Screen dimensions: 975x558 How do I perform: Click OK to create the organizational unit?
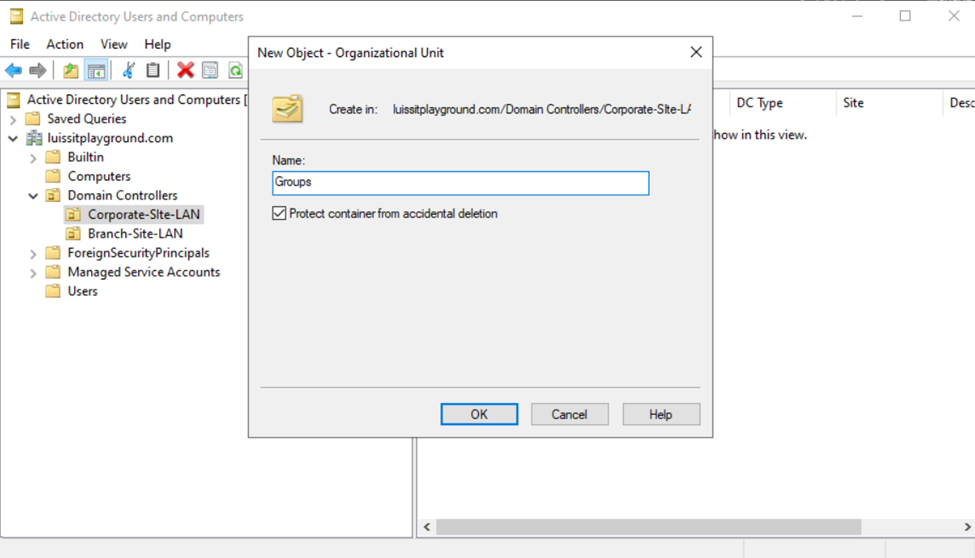coord(479,414)
